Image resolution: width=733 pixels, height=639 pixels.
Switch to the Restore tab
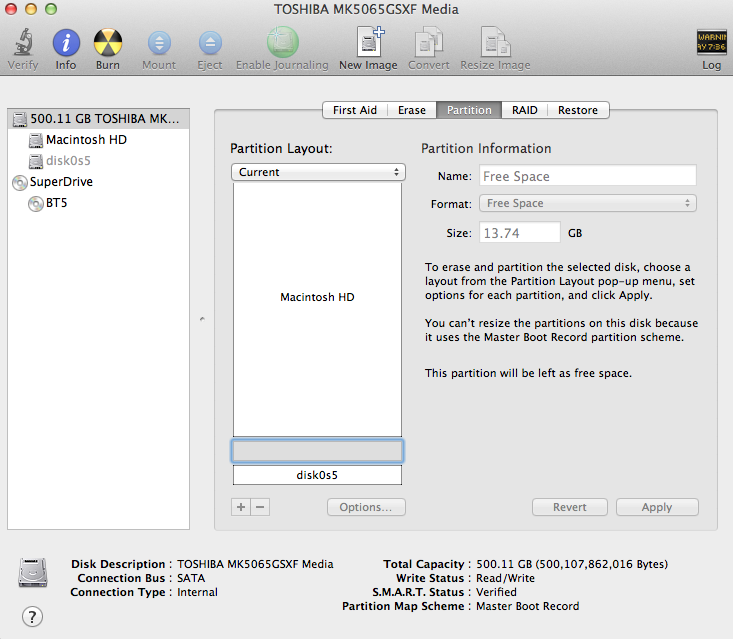[578, 110]
